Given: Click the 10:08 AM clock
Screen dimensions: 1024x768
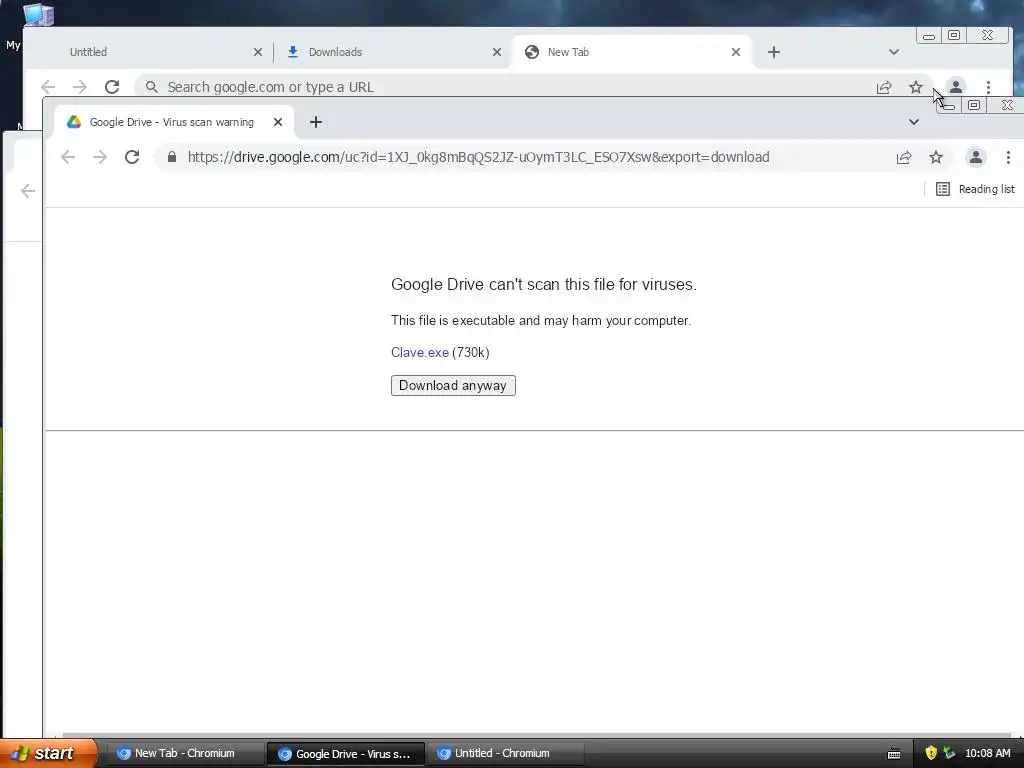Looking at the screenshot, I should pos(987,754).
